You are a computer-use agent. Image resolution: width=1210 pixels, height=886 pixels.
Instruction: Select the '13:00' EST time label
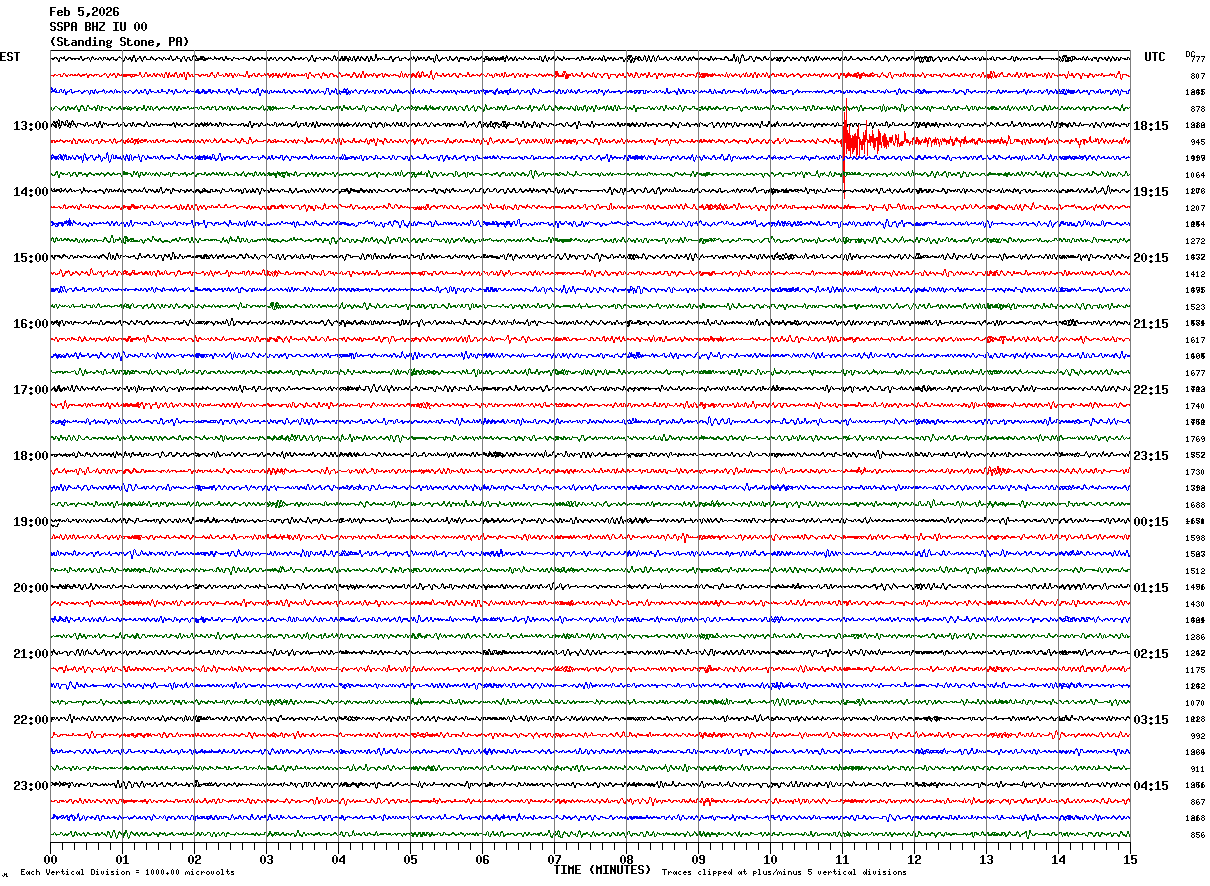coord(30,125)
